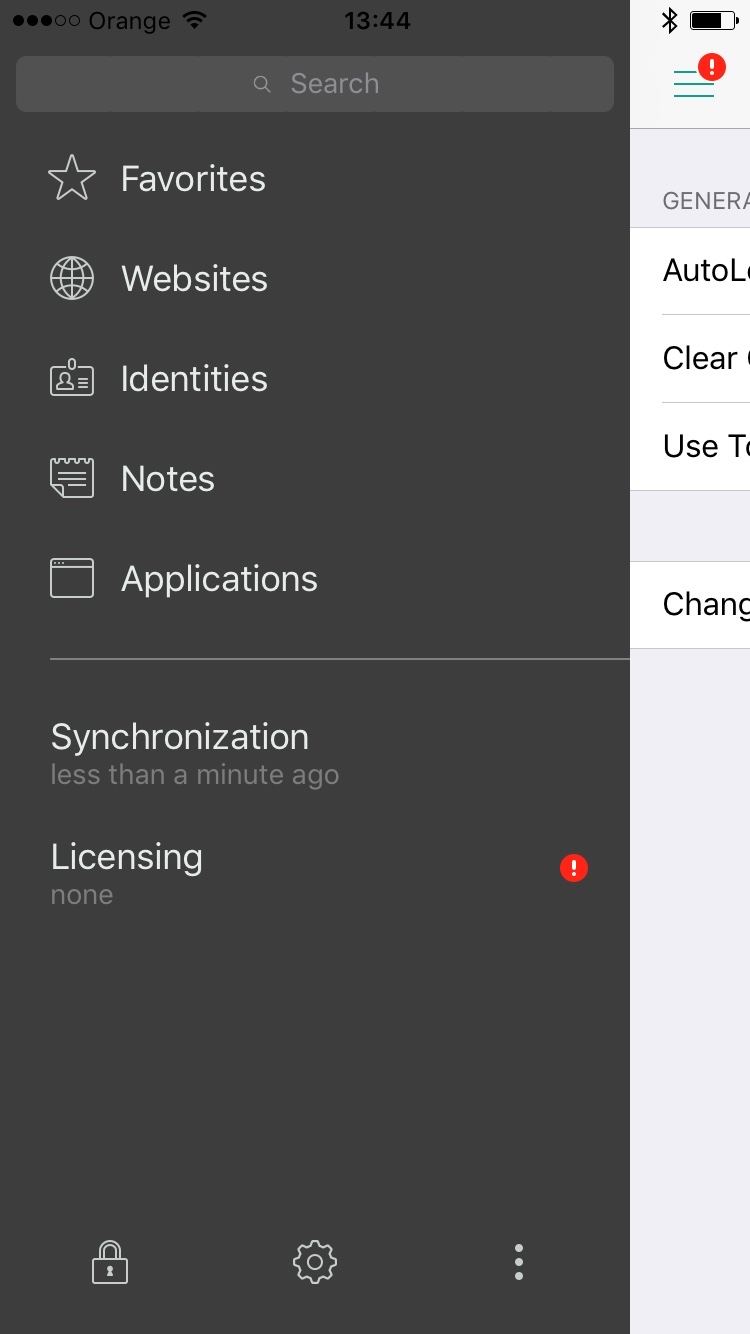750x1334 pixels.
Task: Lock the vault with padlock icon
Action: [x=110, y=1262]
